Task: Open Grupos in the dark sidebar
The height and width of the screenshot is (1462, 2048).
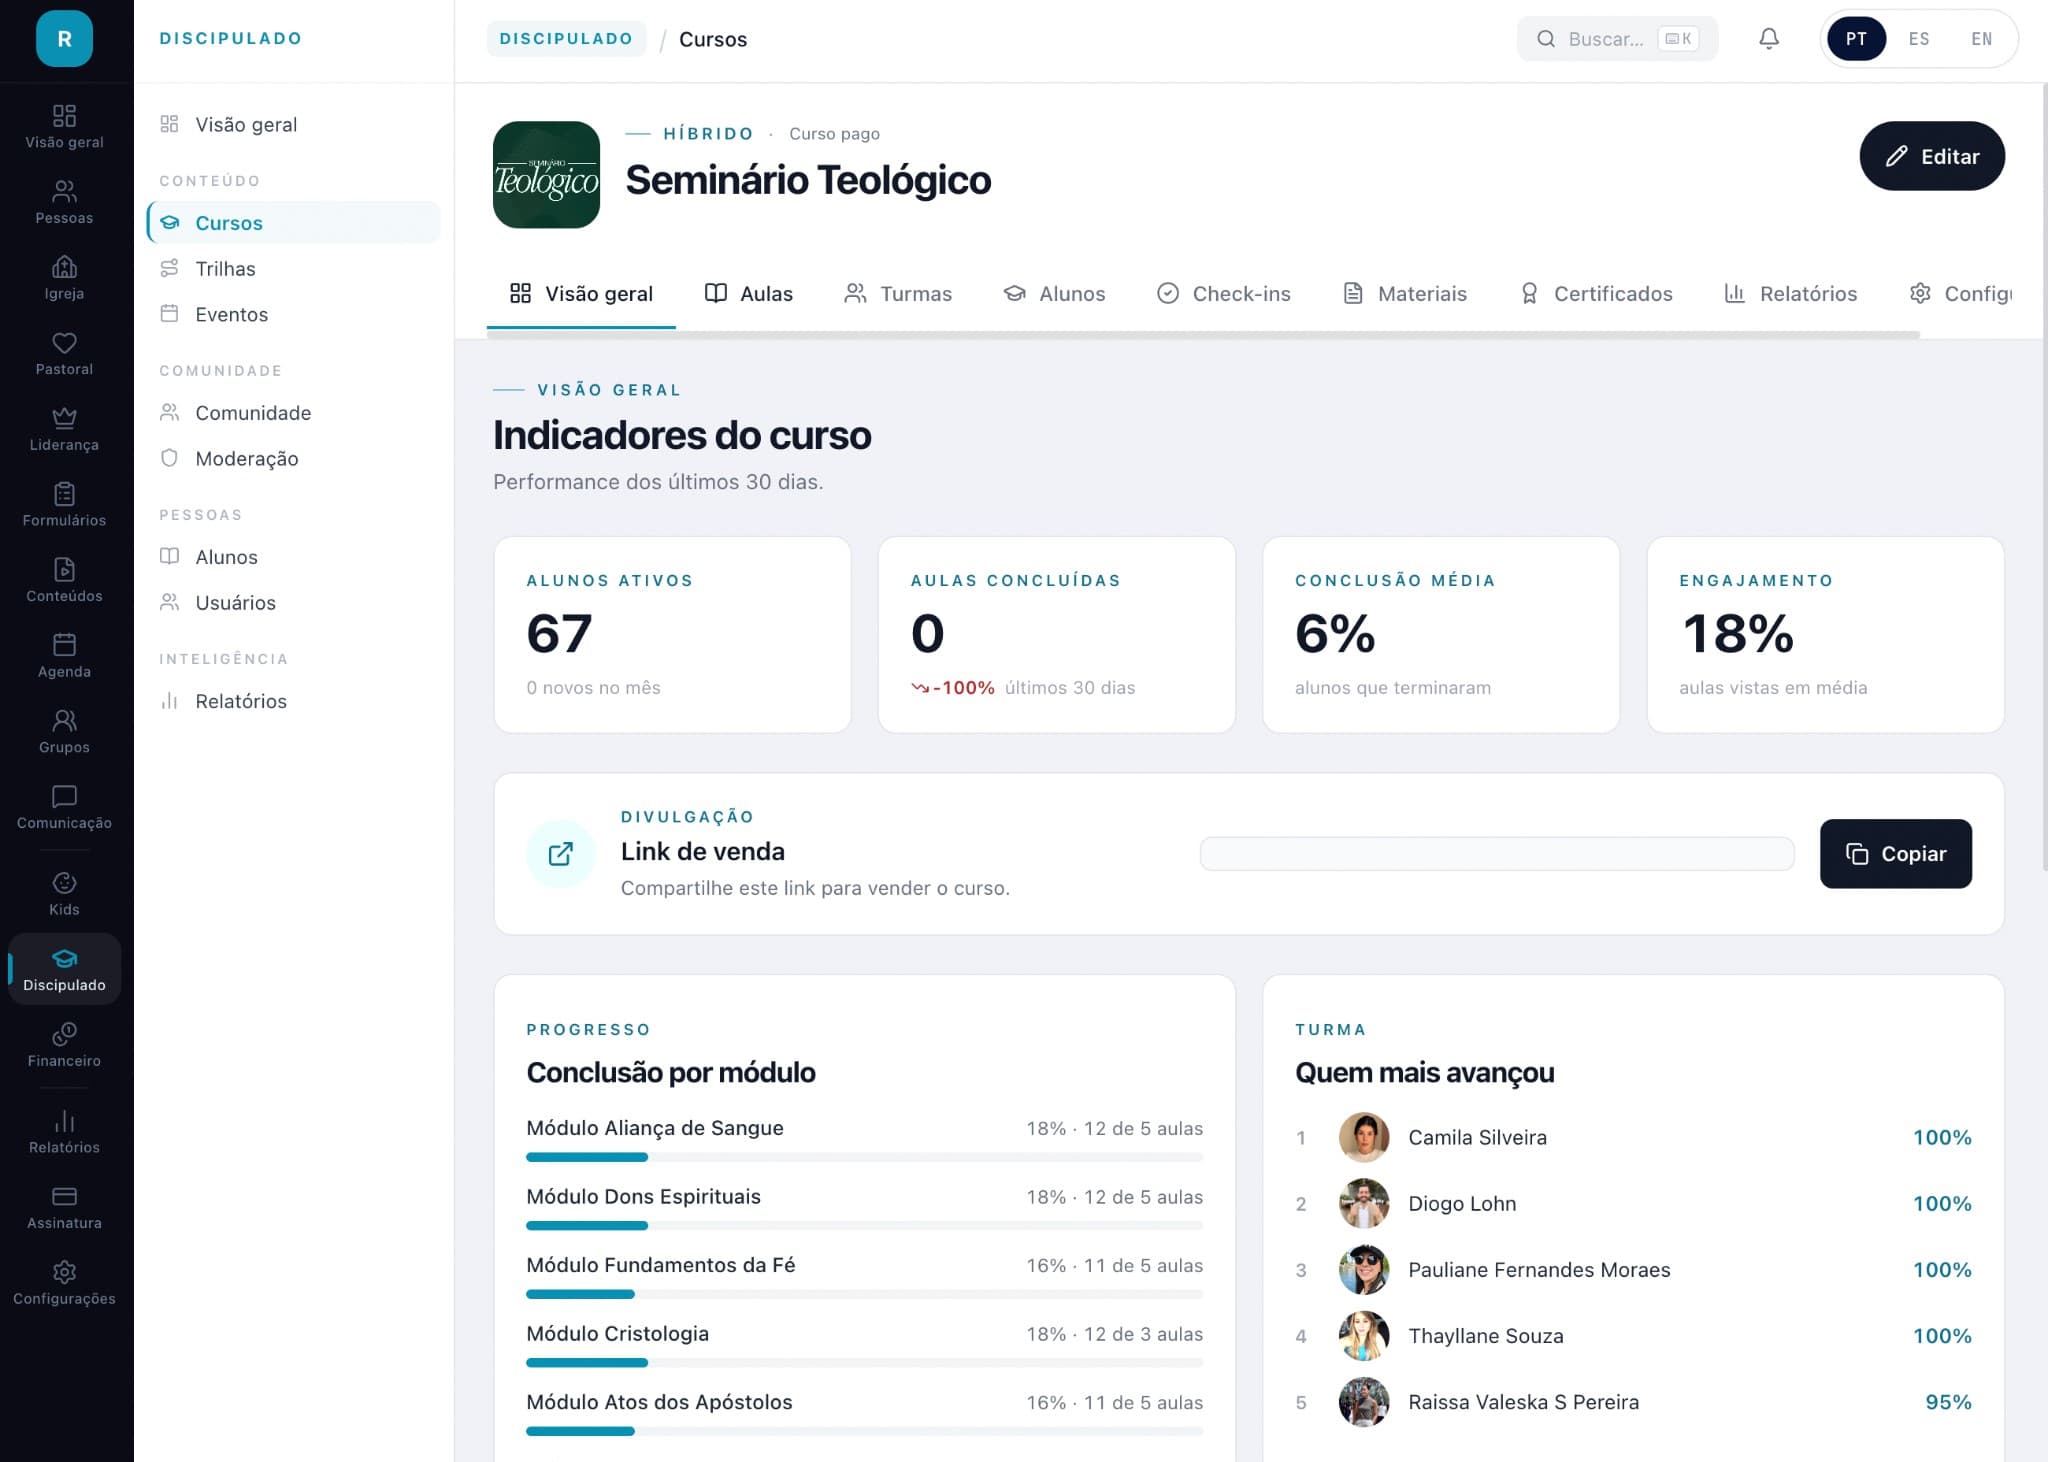Action: [x=64, y=731]
